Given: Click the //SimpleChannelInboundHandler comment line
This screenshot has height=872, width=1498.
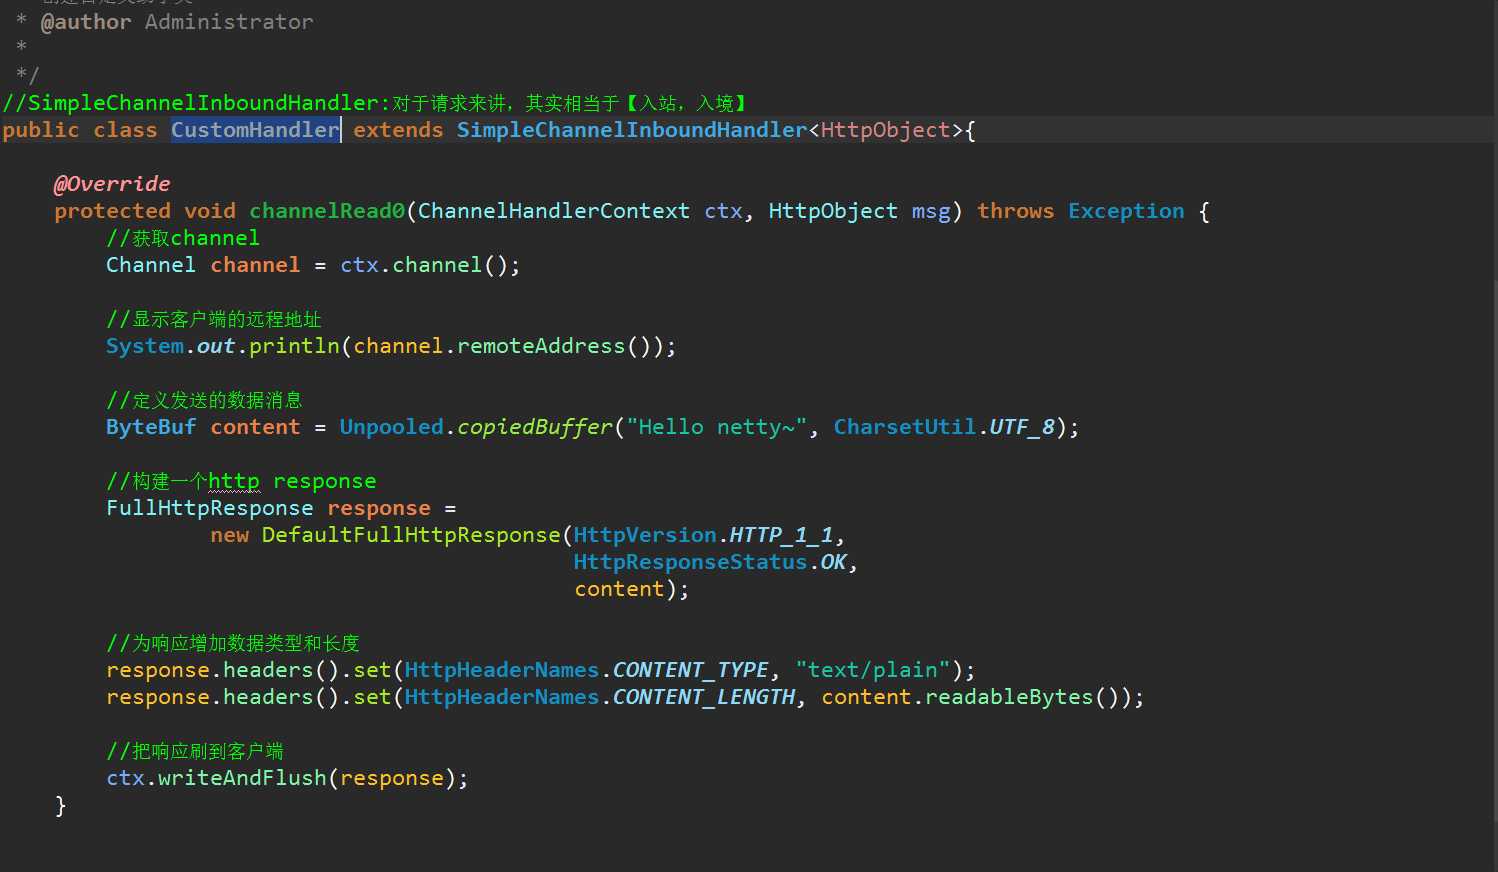Looking at the screenshot, I should click(x=375, y=103).
